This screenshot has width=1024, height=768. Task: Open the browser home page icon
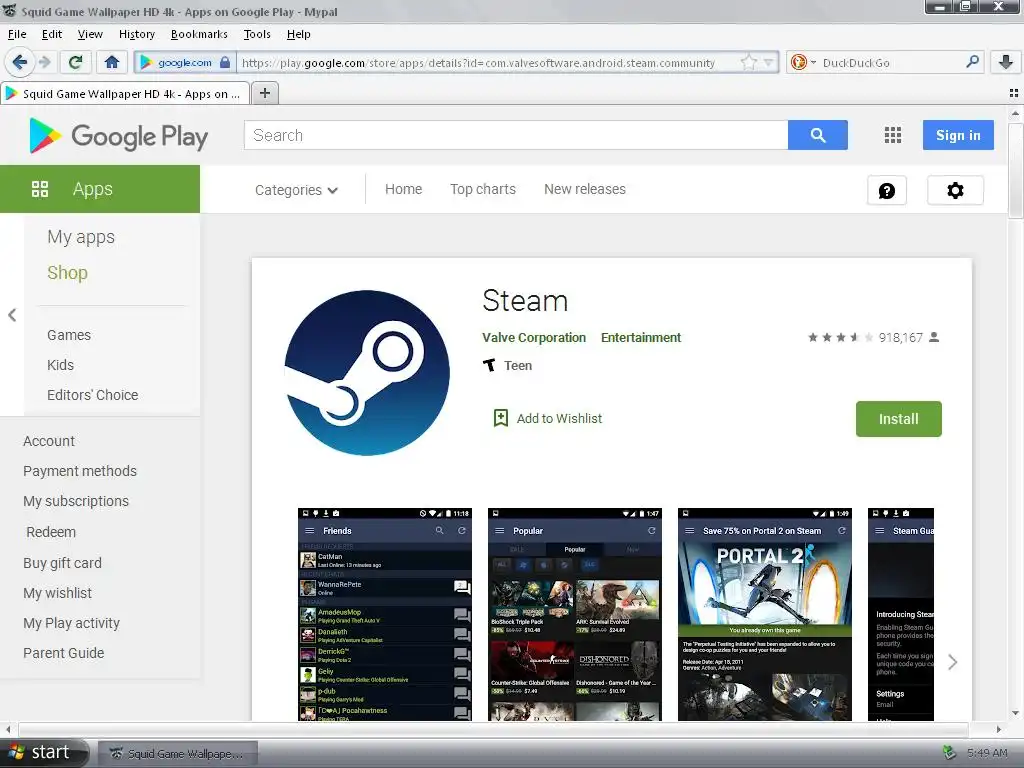click(x=112, y=63)
